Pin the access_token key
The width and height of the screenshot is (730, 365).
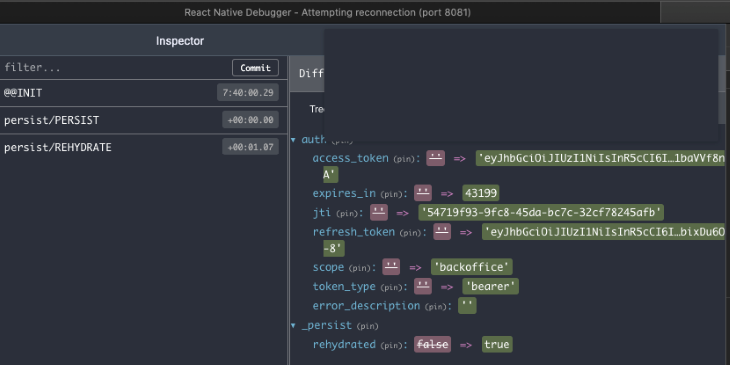(403, 159)
